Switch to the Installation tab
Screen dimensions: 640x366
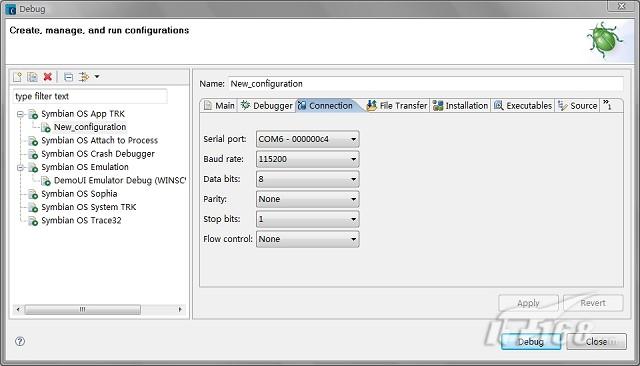(460, 106)
